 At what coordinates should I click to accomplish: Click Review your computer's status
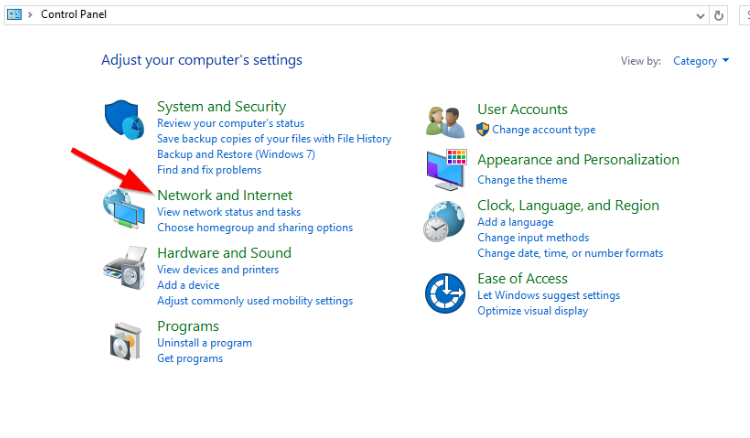point(231,123)
